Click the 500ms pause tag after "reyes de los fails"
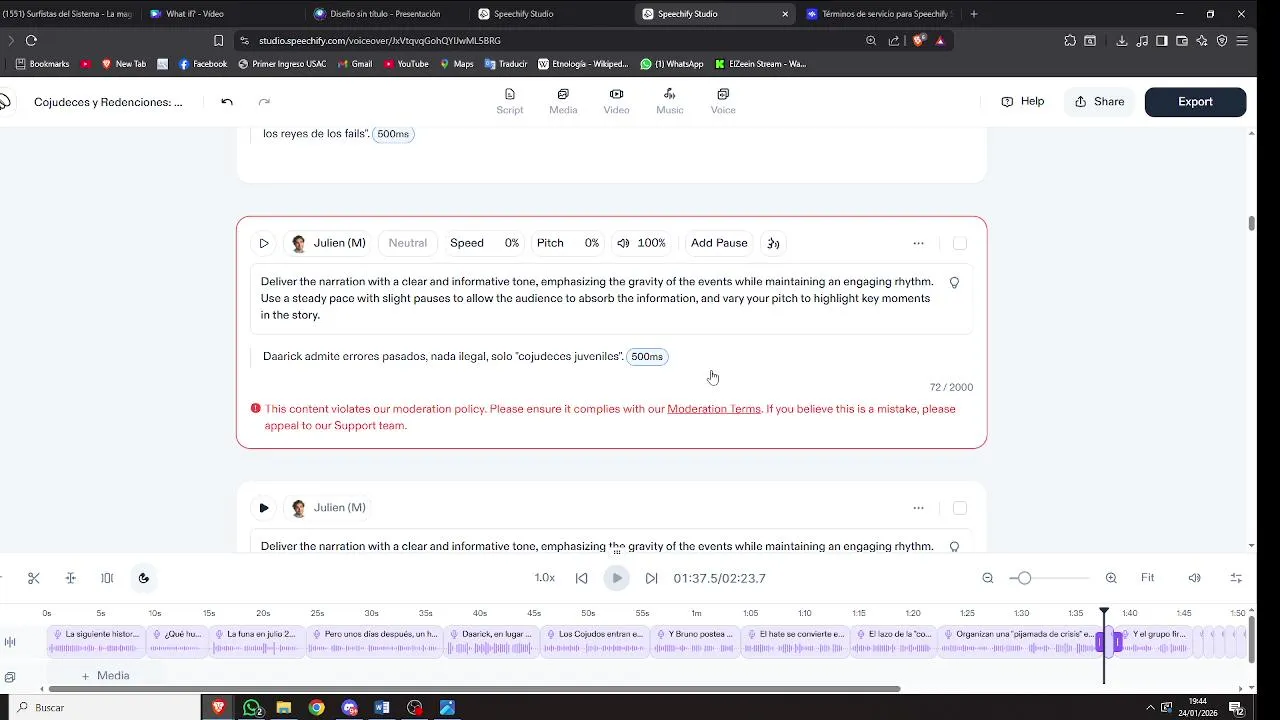1280x720 pixels. pyautogui.click(x=393, y=134)
